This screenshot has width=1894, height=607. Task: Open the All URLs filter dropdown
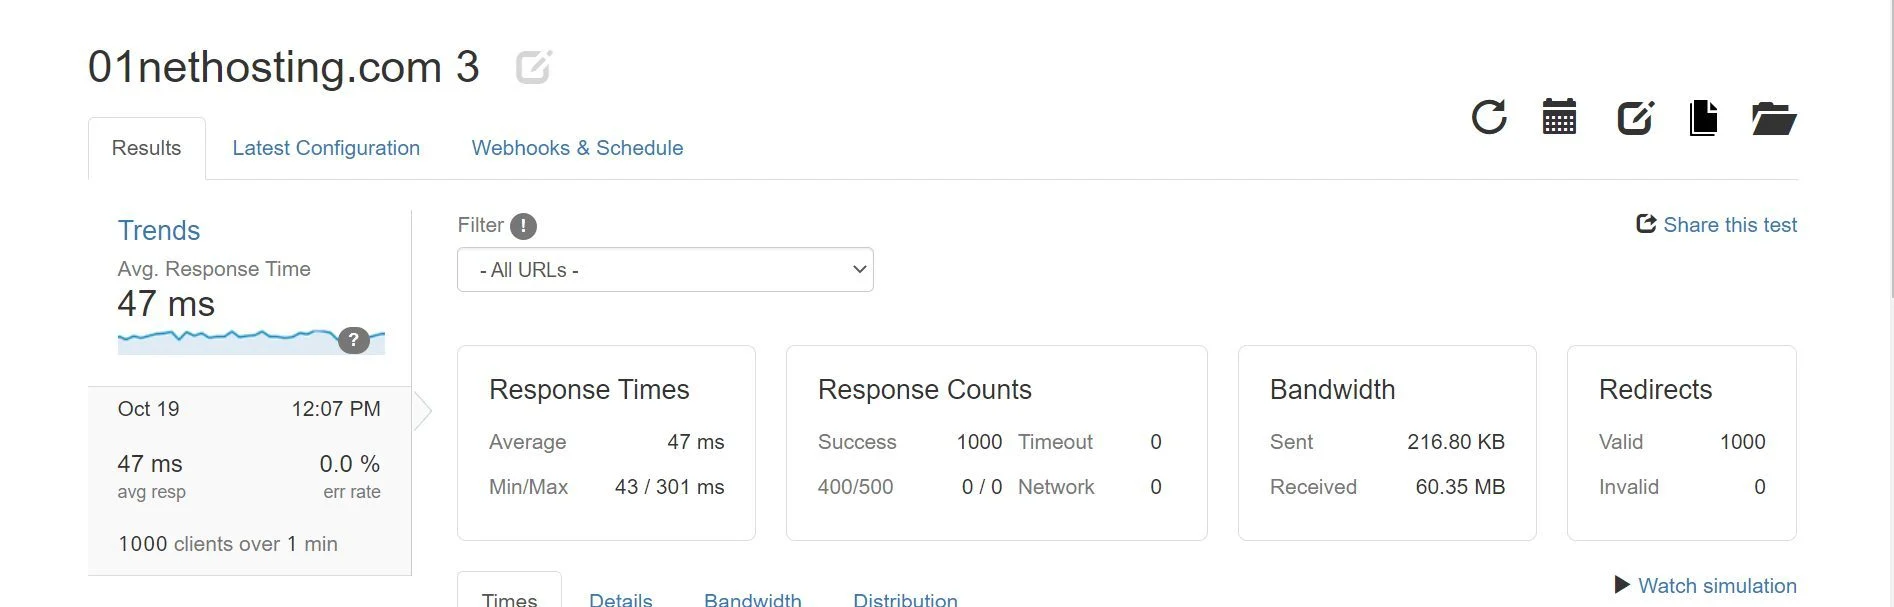665,270
